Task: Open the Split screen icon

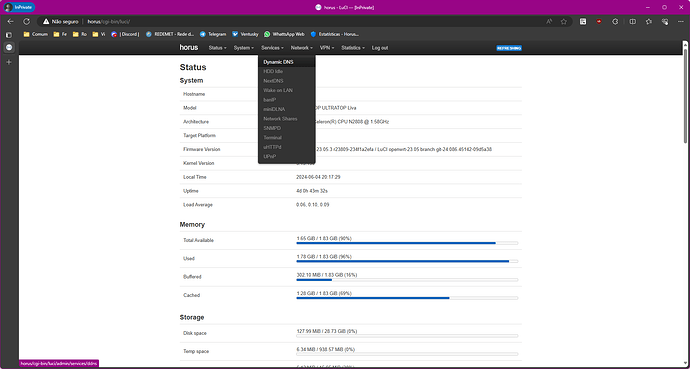Action: tap(632, 22)
